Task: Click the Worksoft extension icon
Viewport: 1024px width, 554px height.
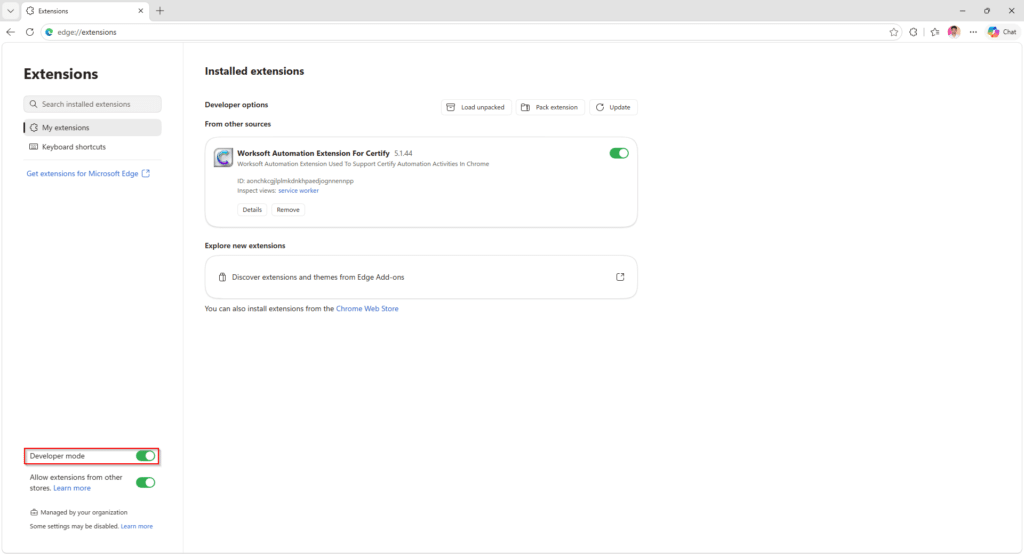Action: [223, 157]
